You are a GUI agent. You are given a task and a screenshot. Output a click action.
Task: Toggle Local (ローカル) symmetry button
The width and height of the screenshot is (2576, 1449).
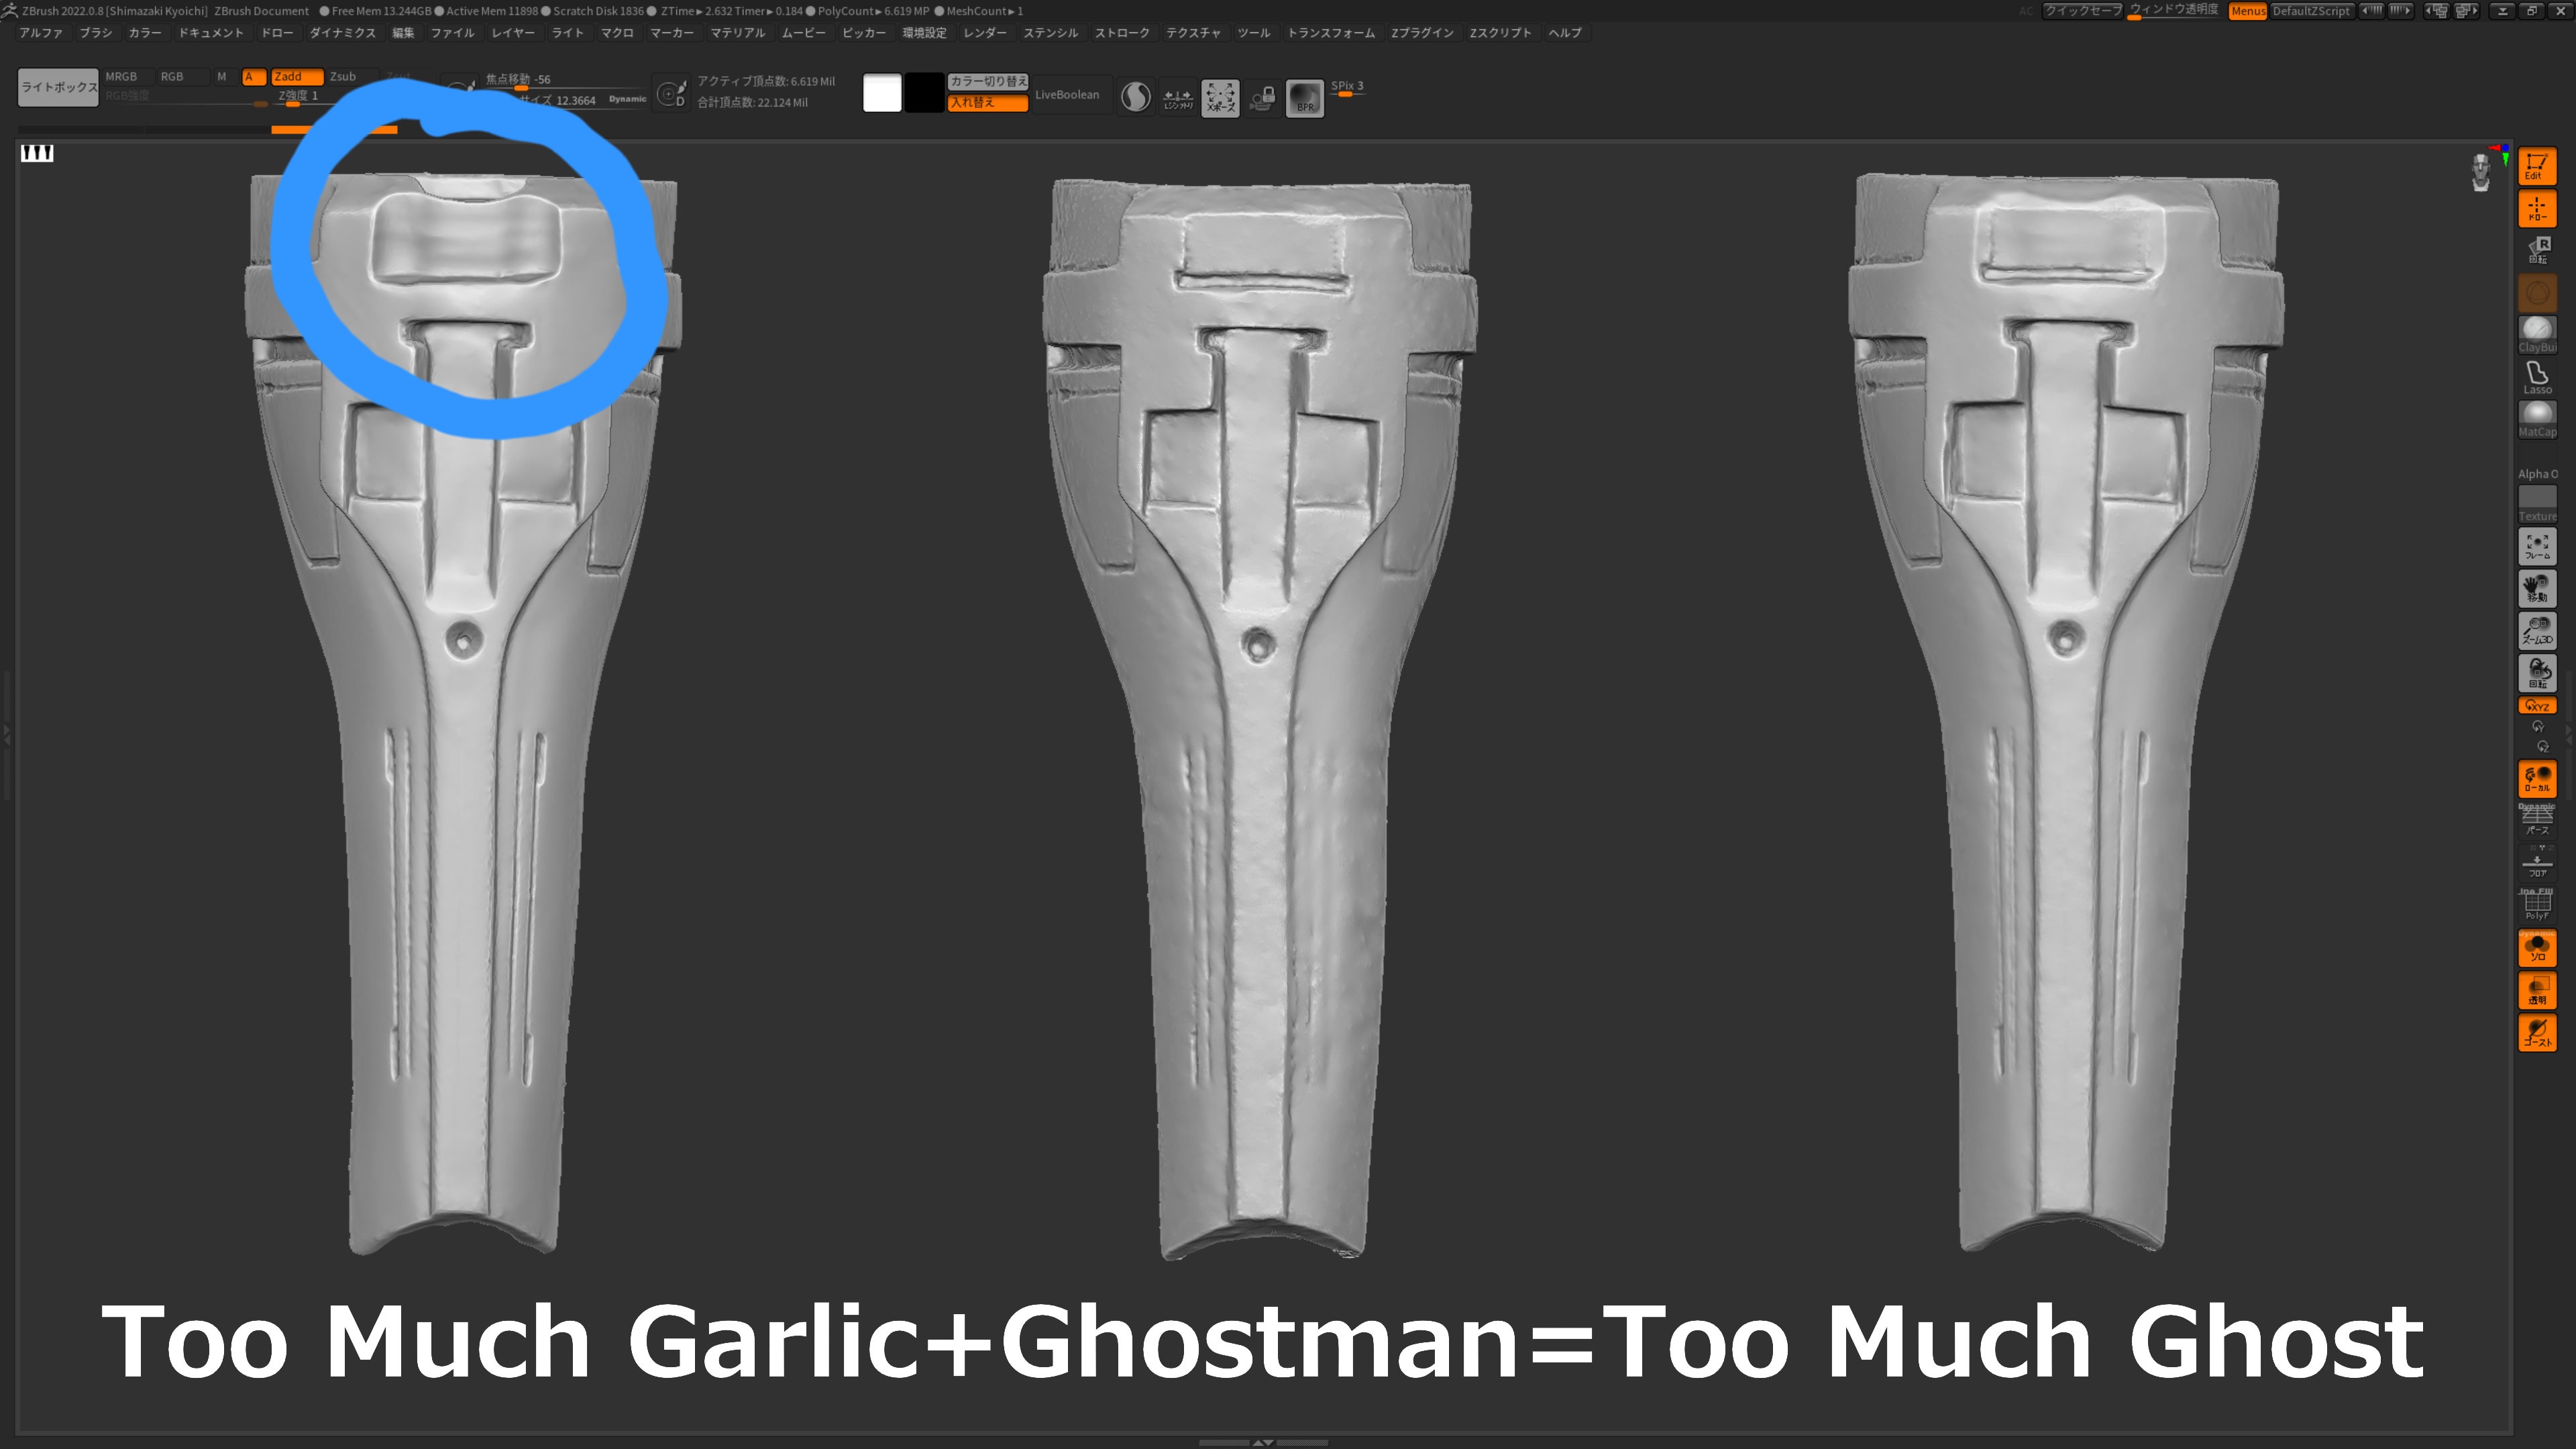click(x=2537, y=778)
